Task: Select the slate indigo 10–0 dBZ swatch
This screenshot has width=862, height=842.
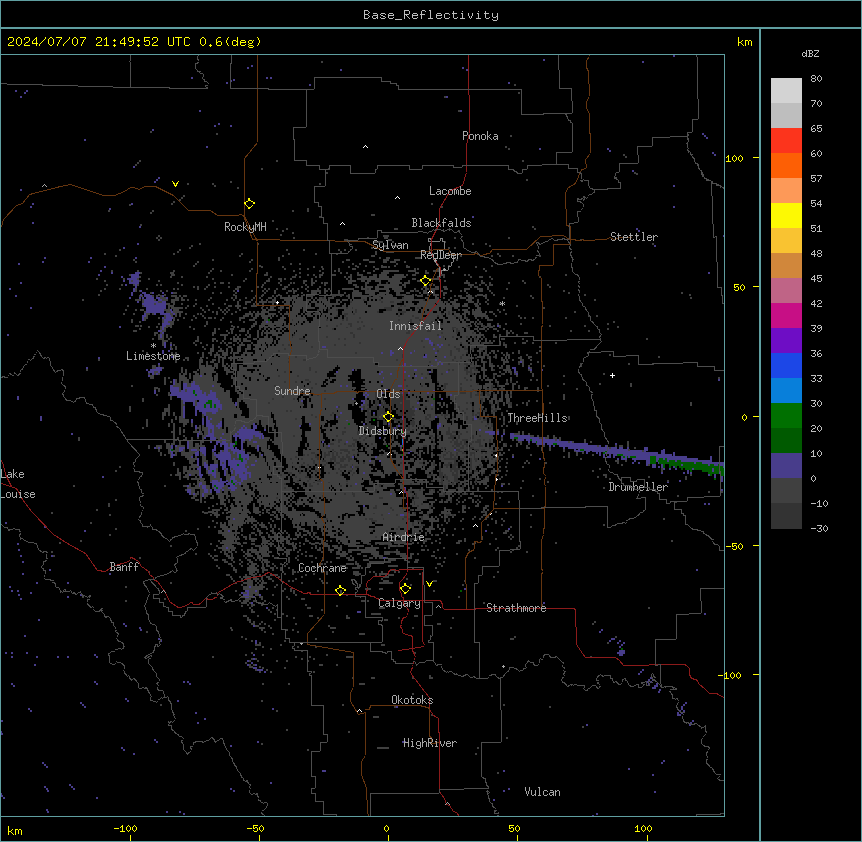Action: [786, 466]
